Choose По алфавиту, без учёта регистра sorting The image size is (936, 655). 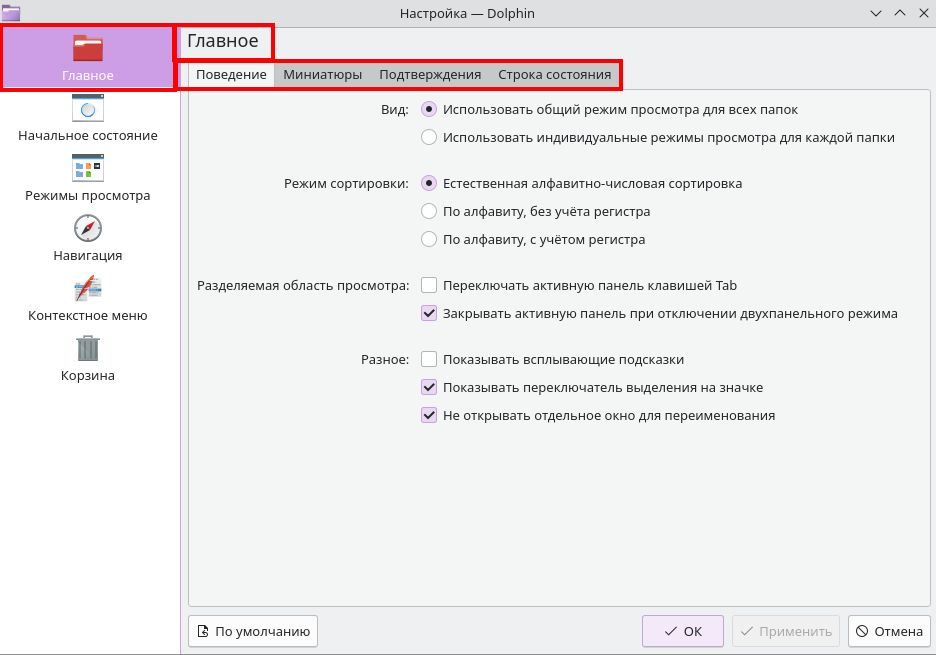click(429, 211)
